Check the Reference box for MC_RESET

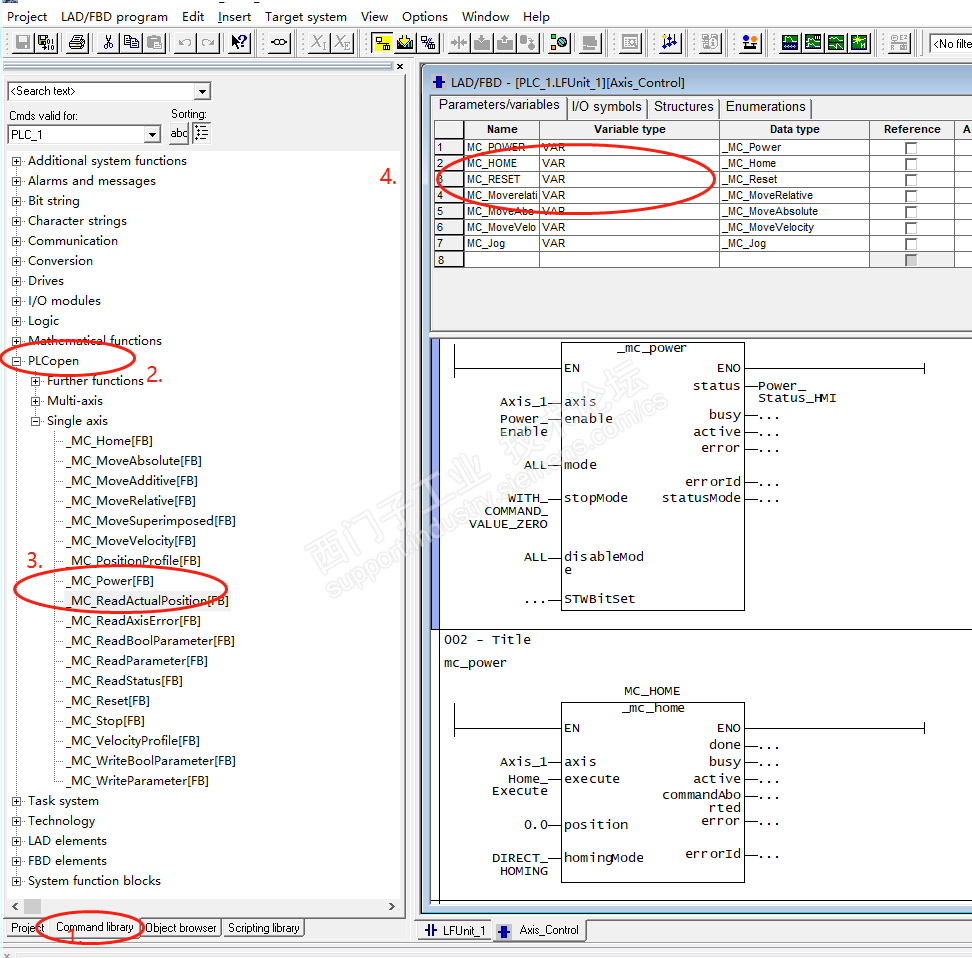pos(911,180)
